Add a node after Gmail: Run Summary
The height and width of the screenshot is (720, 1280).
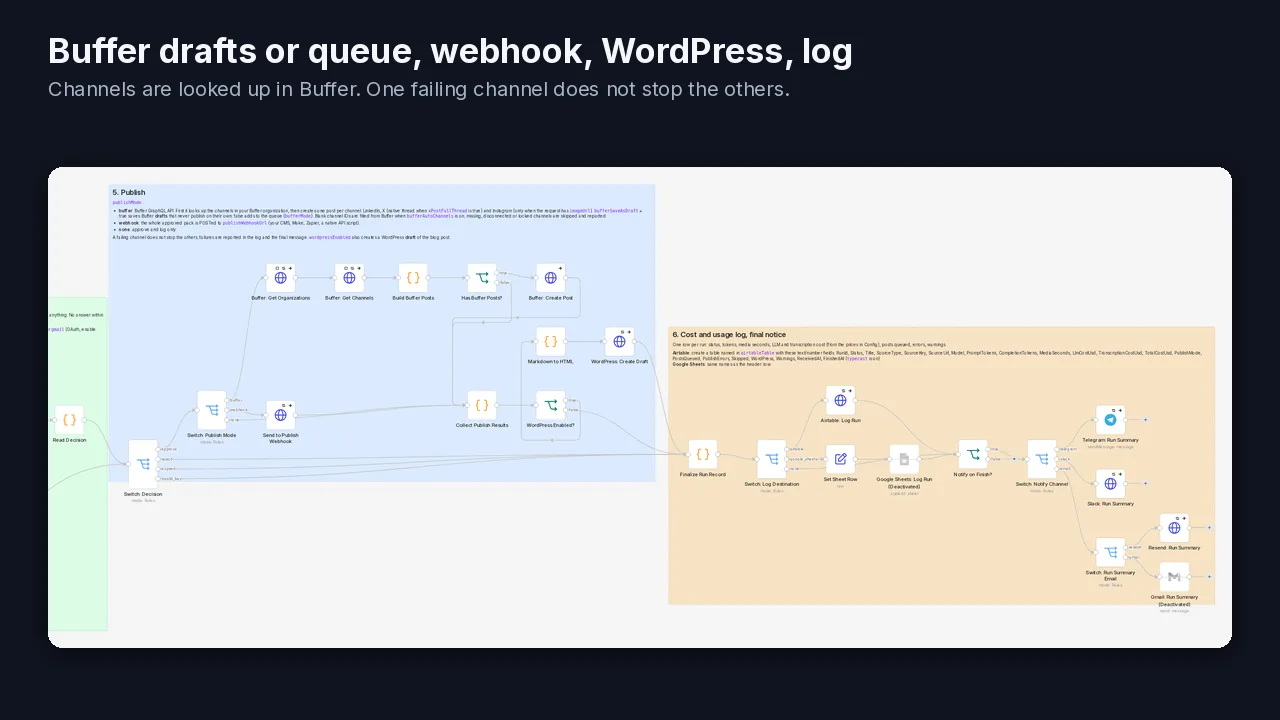point(1210,577)
